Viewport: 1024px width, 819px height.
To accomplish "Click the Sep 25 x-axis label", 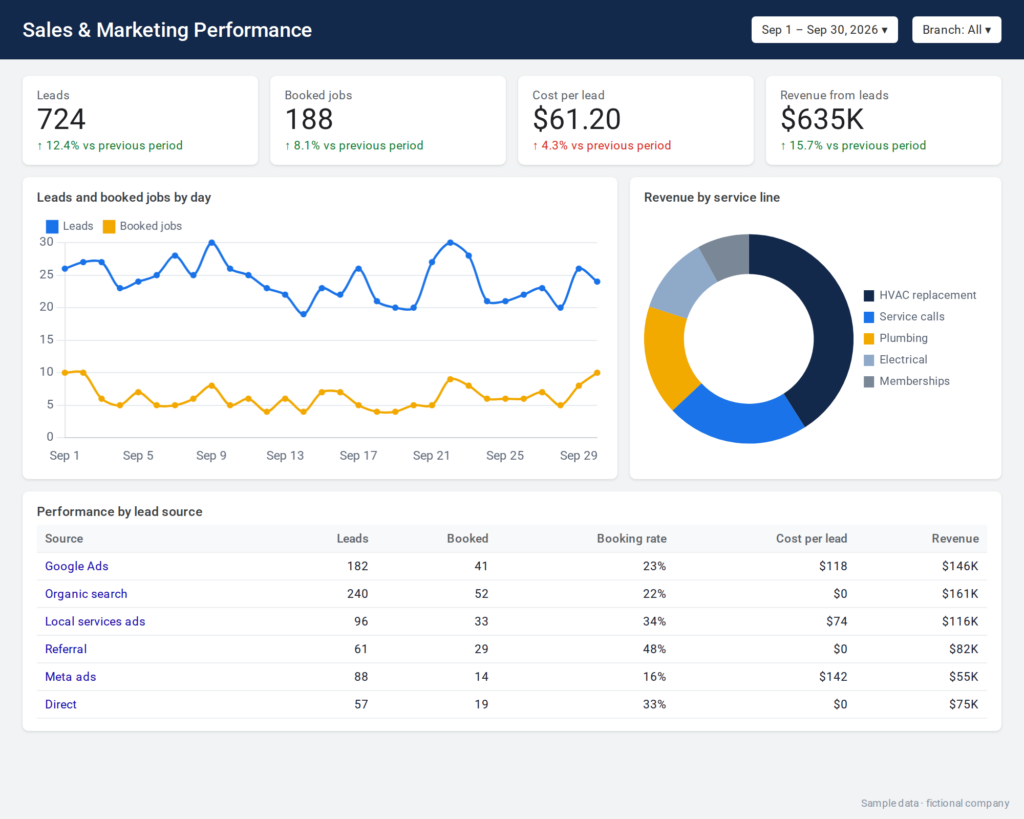I will (505, 456).
